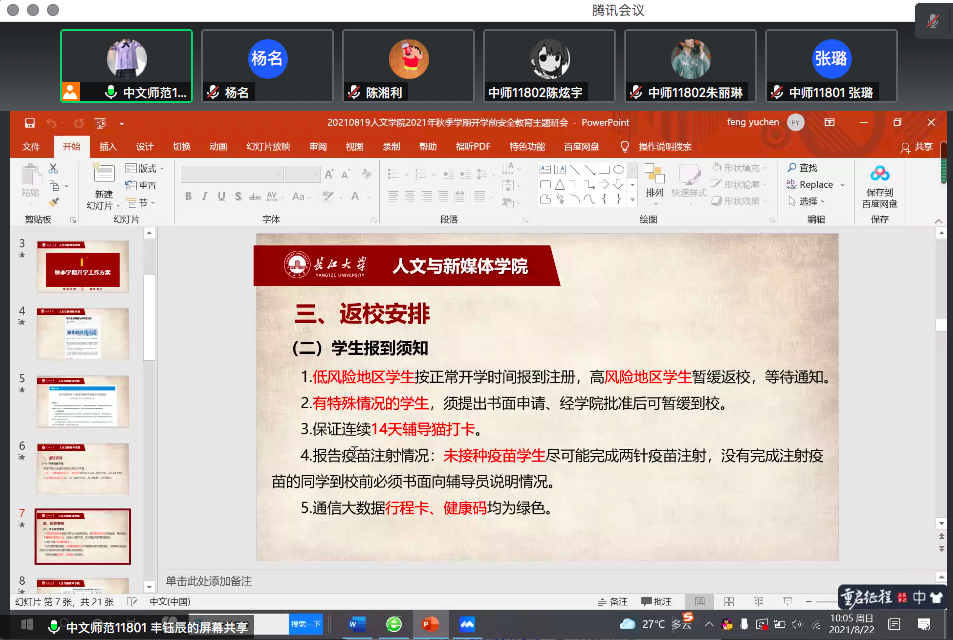Select slide 5 thumbnail in slide panel
This screenshot has height=640, width=953.
(x=83, y=400)
